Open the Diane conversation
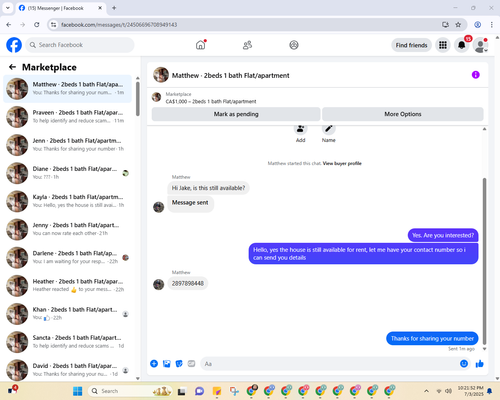500x400 pixels. [x=67, y=173]
